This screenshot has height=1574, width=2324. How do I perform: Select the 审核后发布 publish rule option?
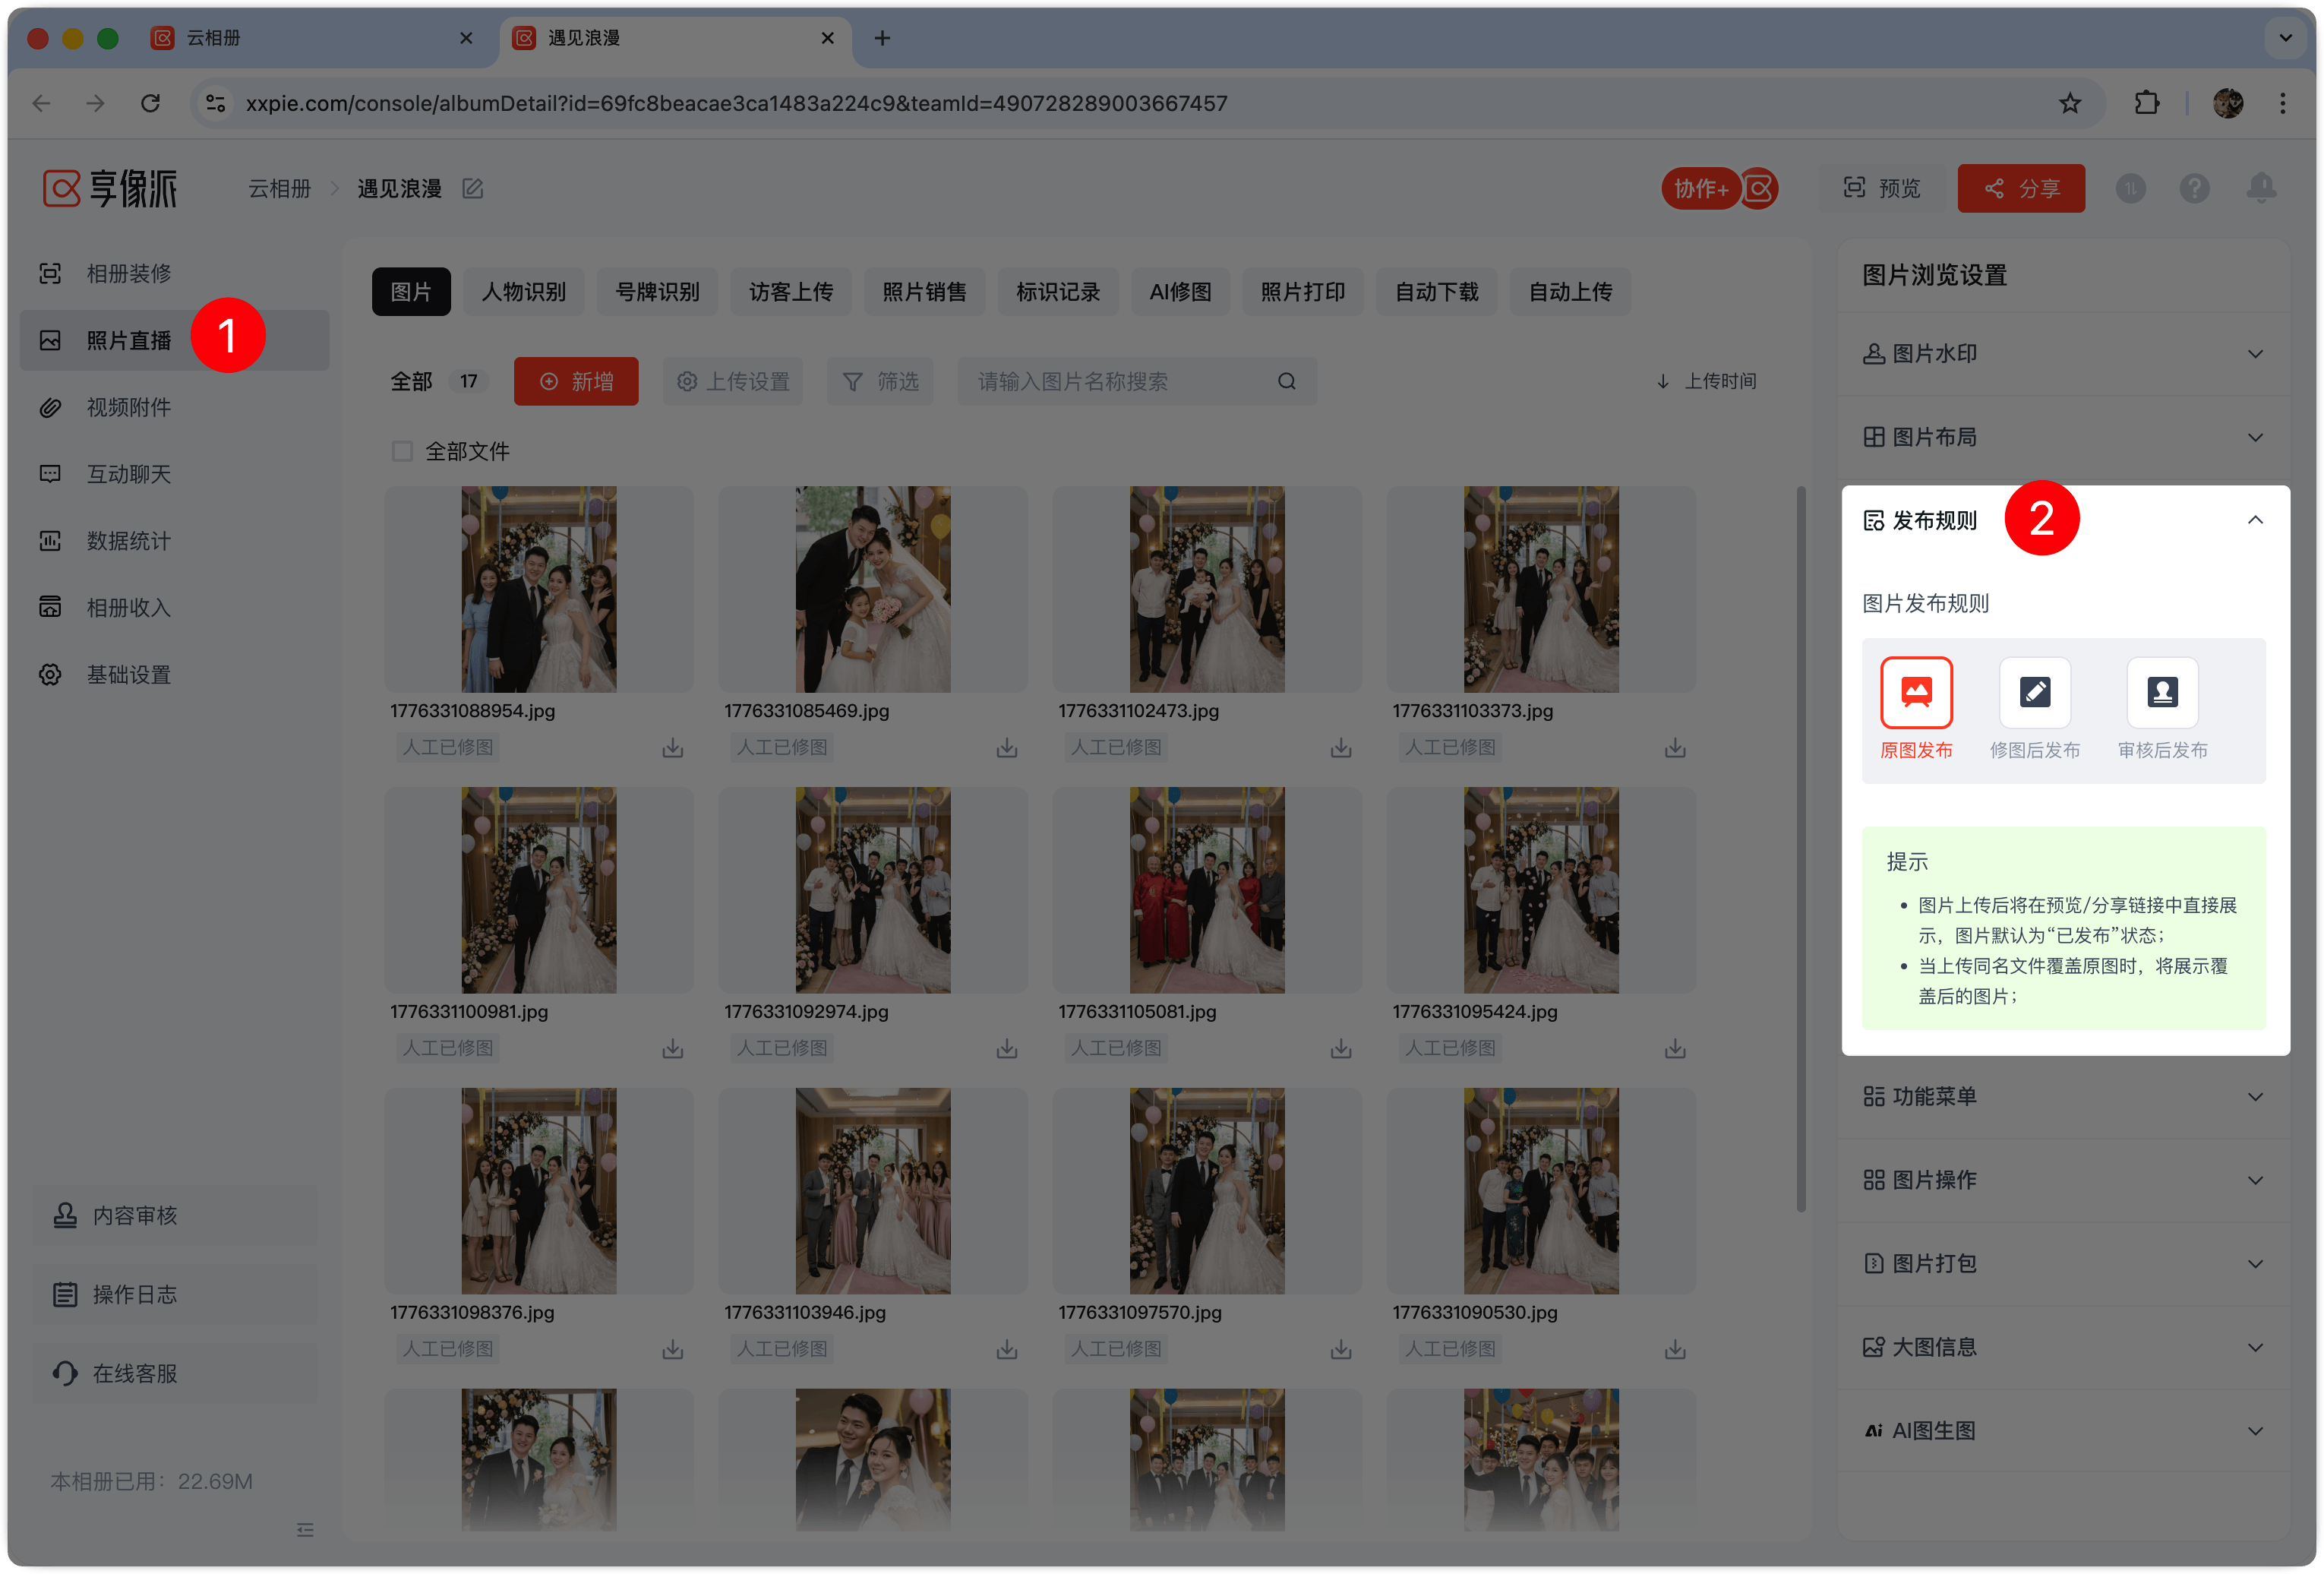click(2162, 709)
